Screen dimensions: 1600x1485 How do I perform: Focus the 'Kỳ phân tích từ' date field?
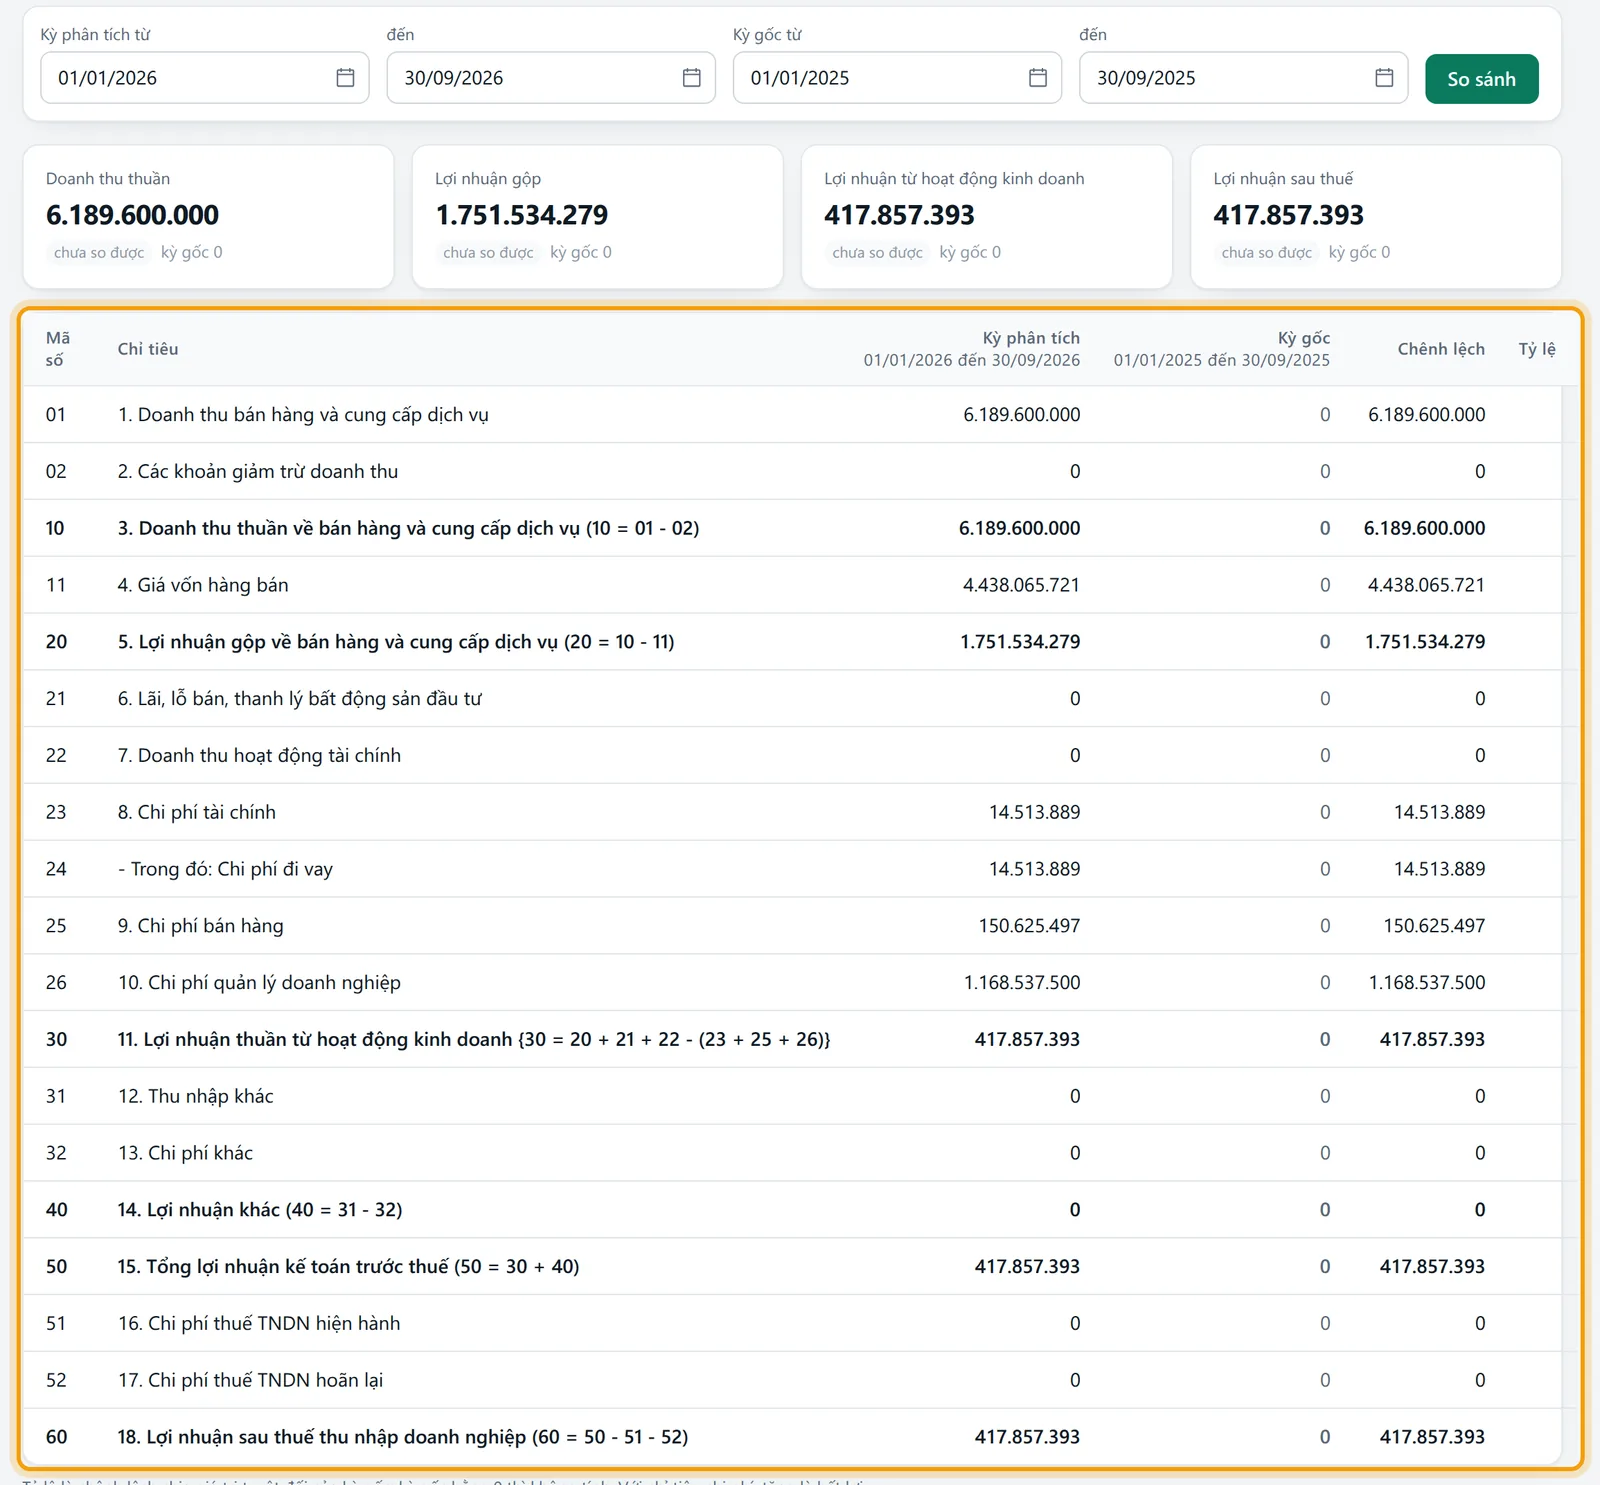click(x=205, y=78)
